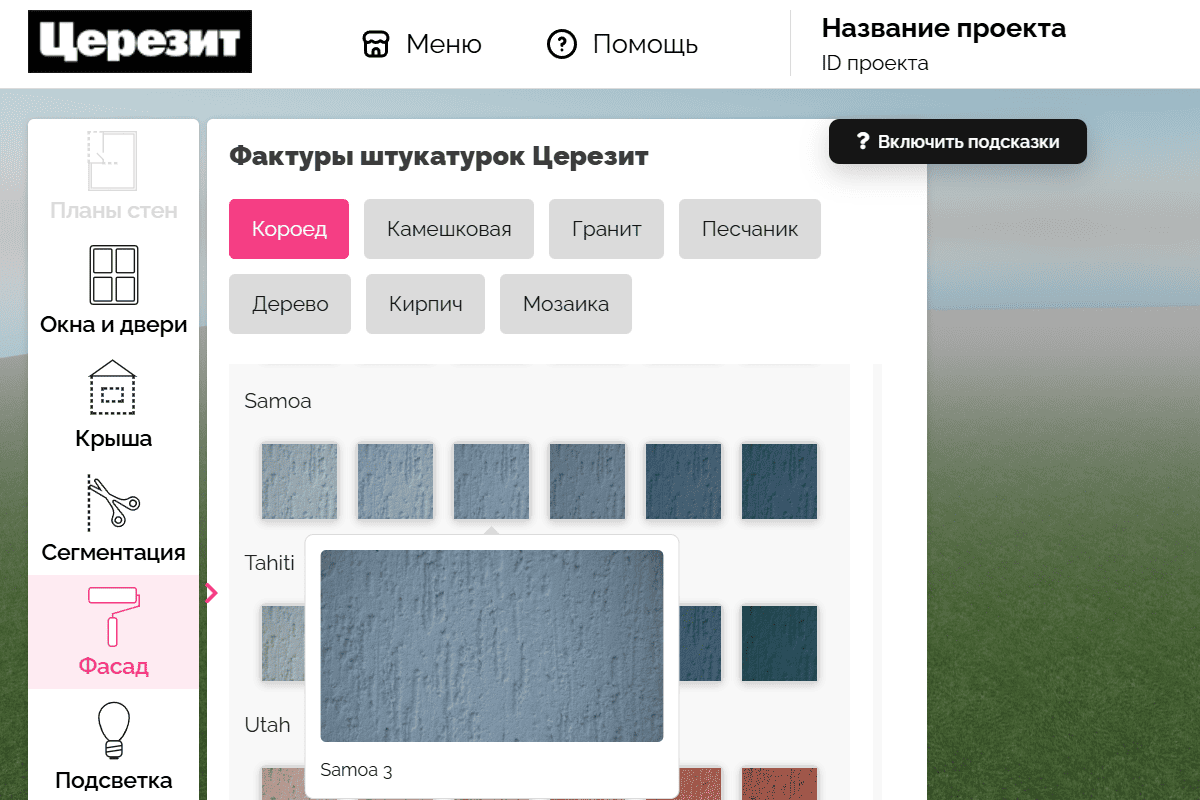
Task: Pick the first Utah swatch, partly covered by the preview
Action: click(283, 783)
